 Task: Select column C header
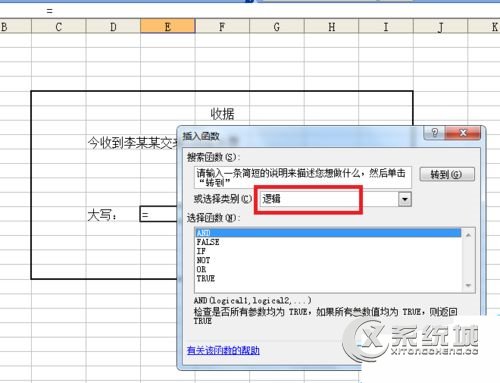(59, 26)
